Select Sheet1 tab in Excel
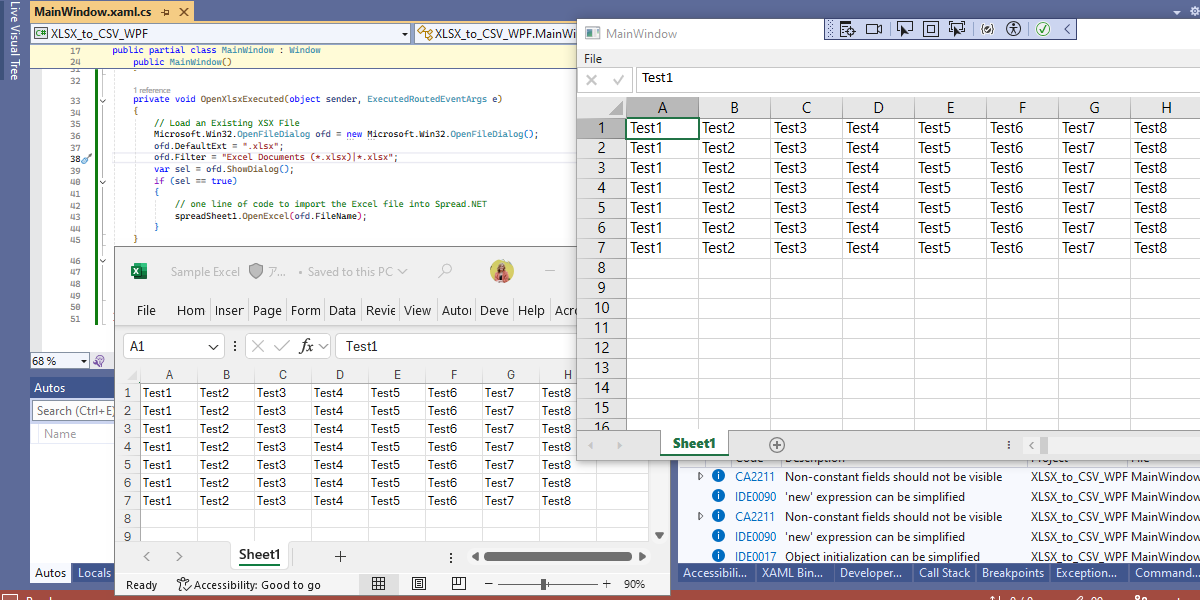 click(259, 555)
